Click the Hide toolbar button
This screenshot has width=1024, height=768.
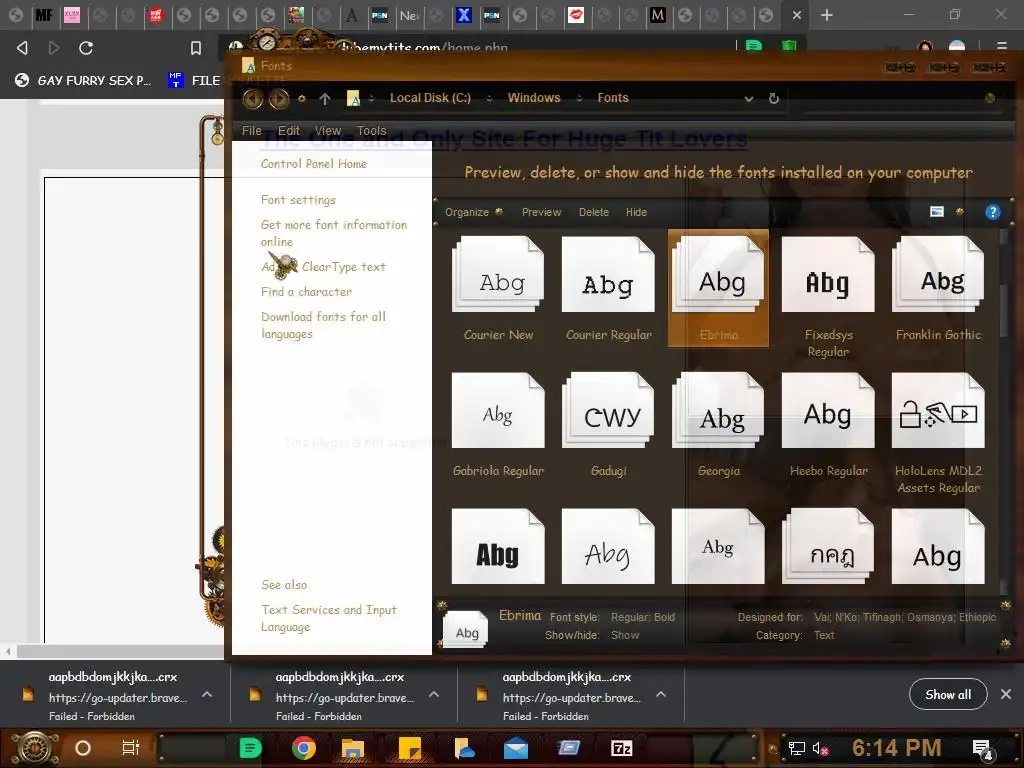pos(636,212)
